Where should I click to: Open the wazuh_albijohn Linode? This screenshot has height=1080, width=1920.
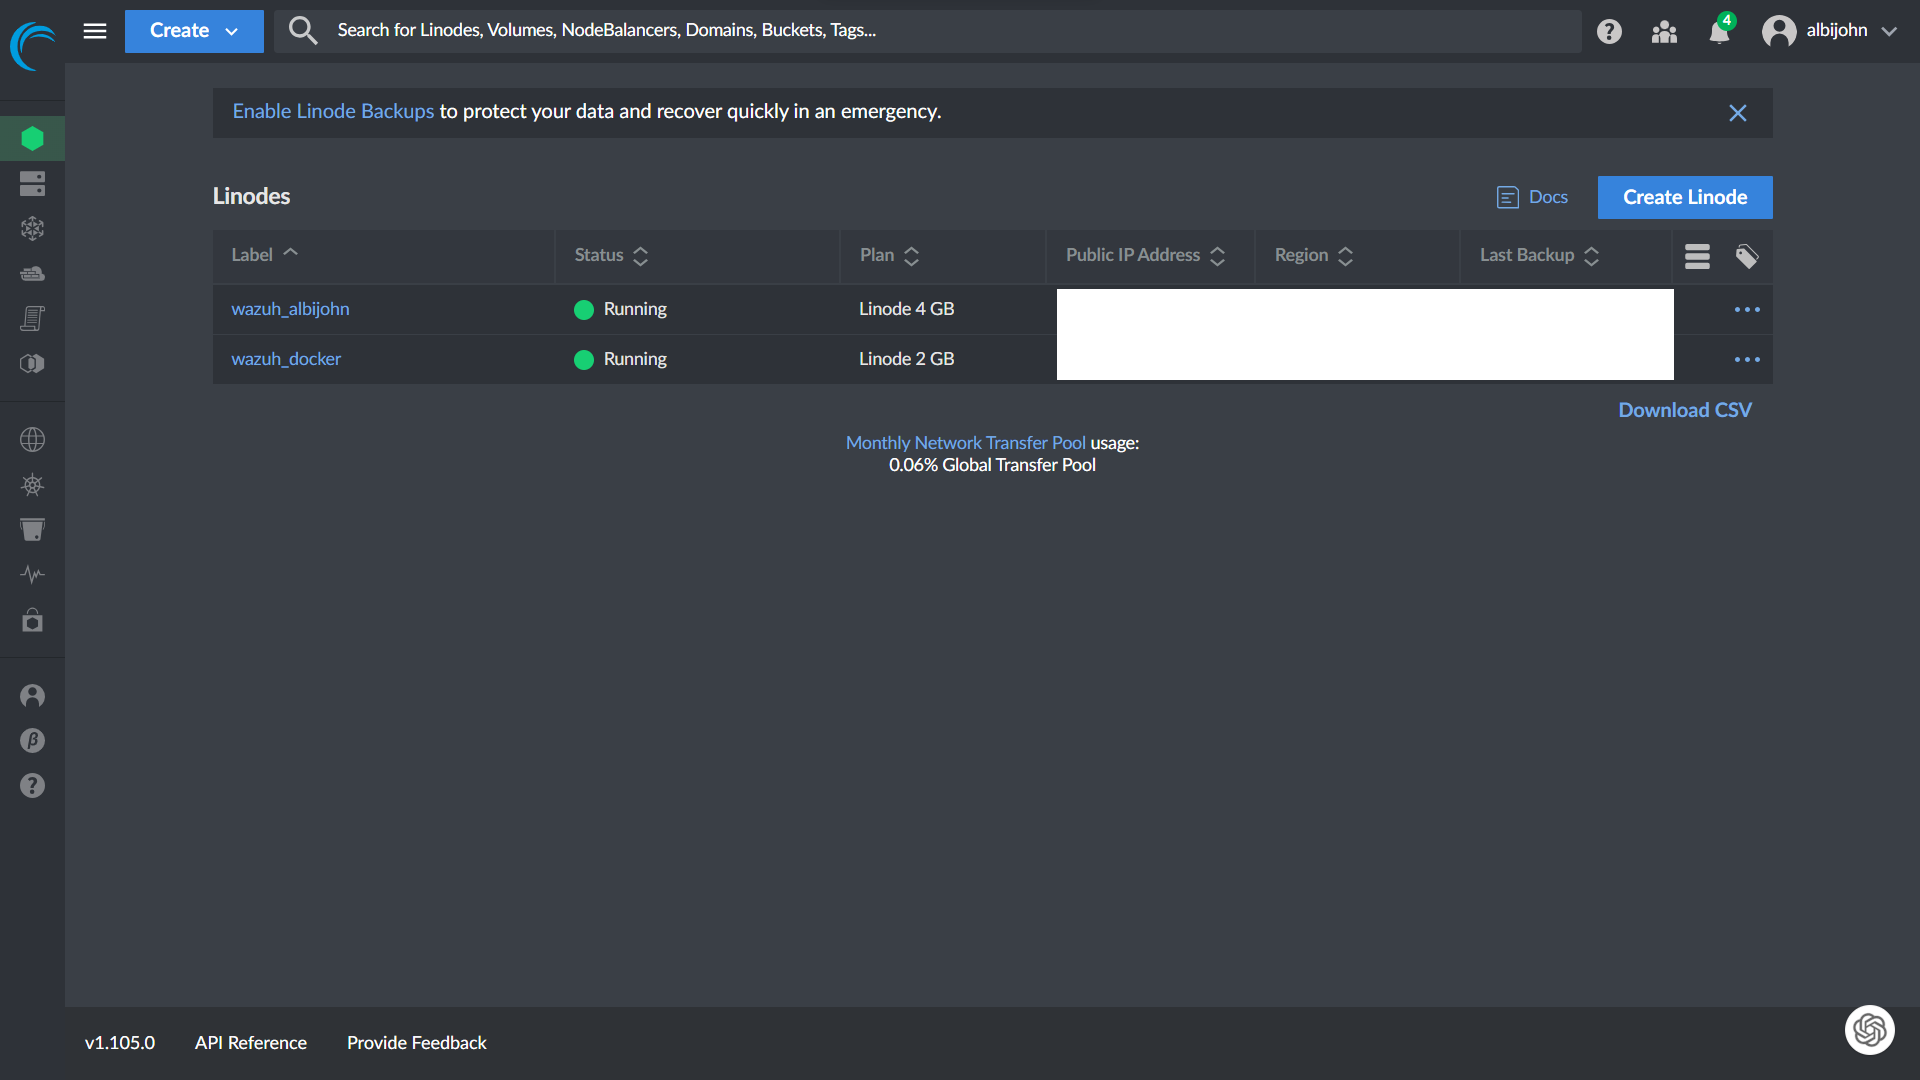point(290,309)
